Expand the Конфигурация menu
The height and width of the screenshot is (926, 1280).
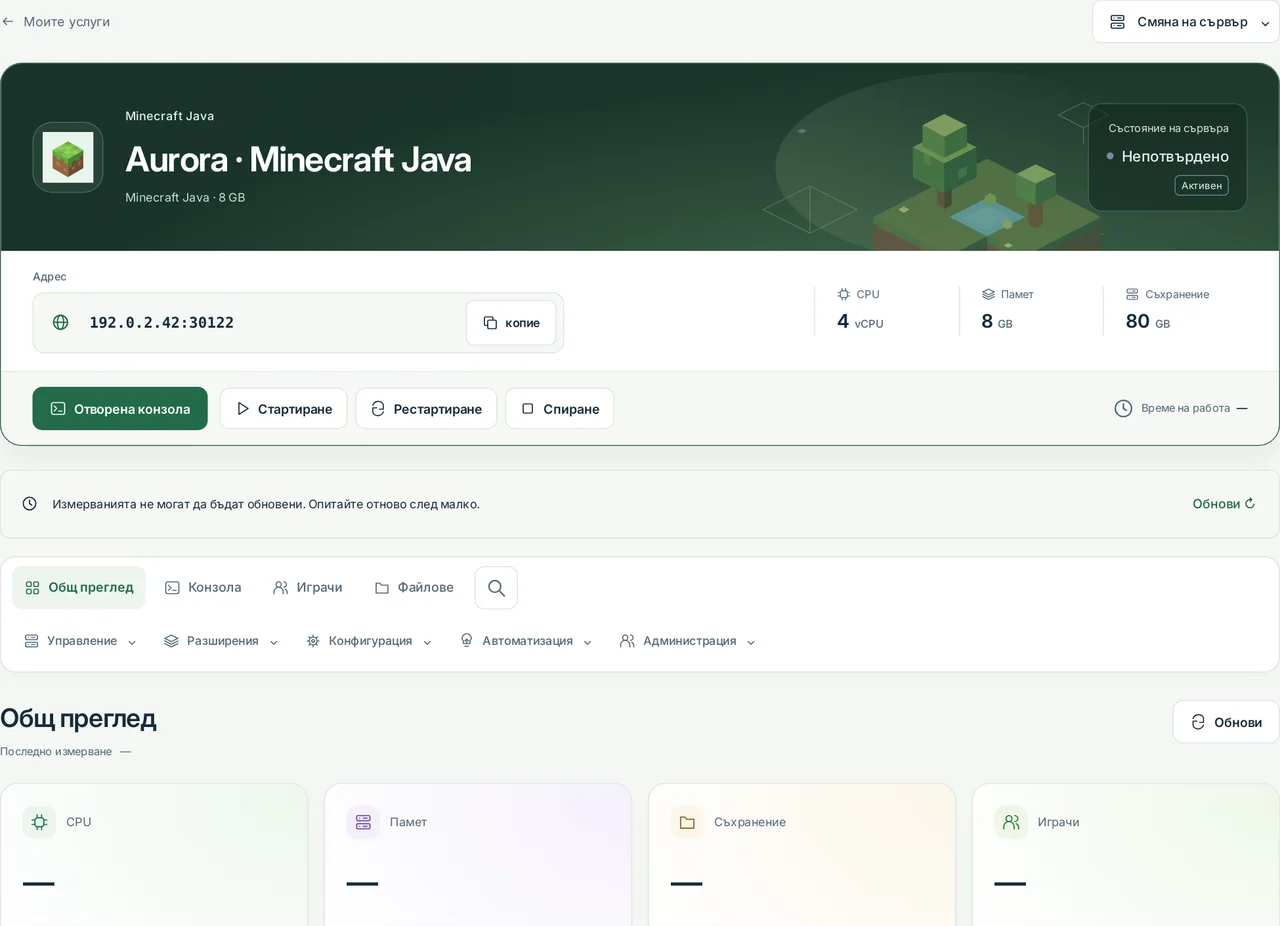point(369,641)
